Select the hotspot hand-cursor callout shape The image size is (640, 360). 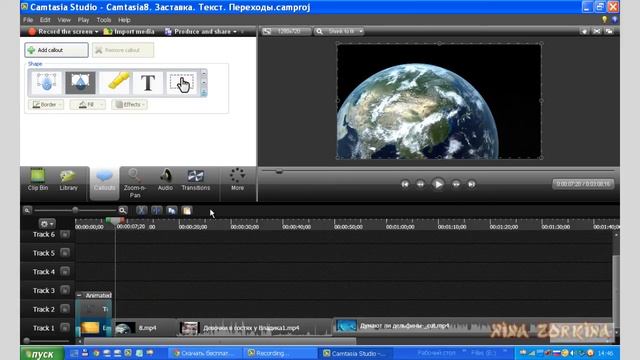(182, 83)
